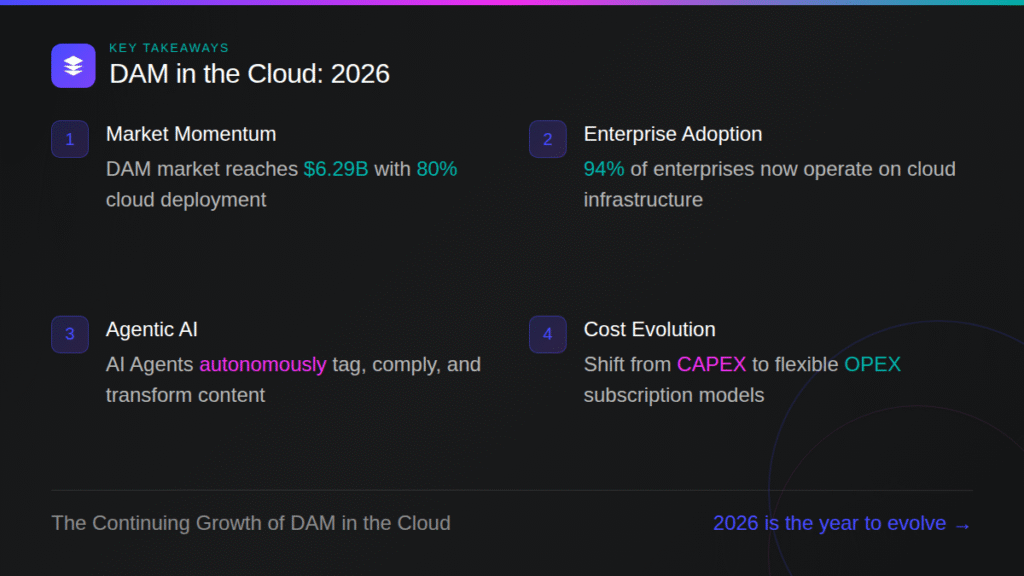Click the purple layers icon beside the title
Viewport: 1024px width, 576px height.
coord(73,65)
